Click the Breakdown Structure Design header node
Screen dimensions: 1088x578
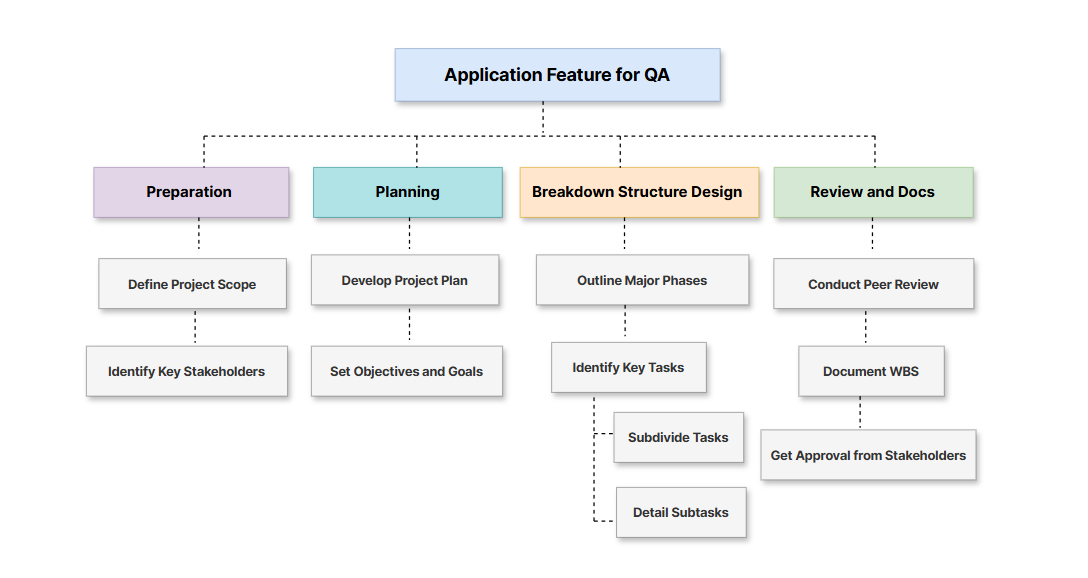[639, 192]
